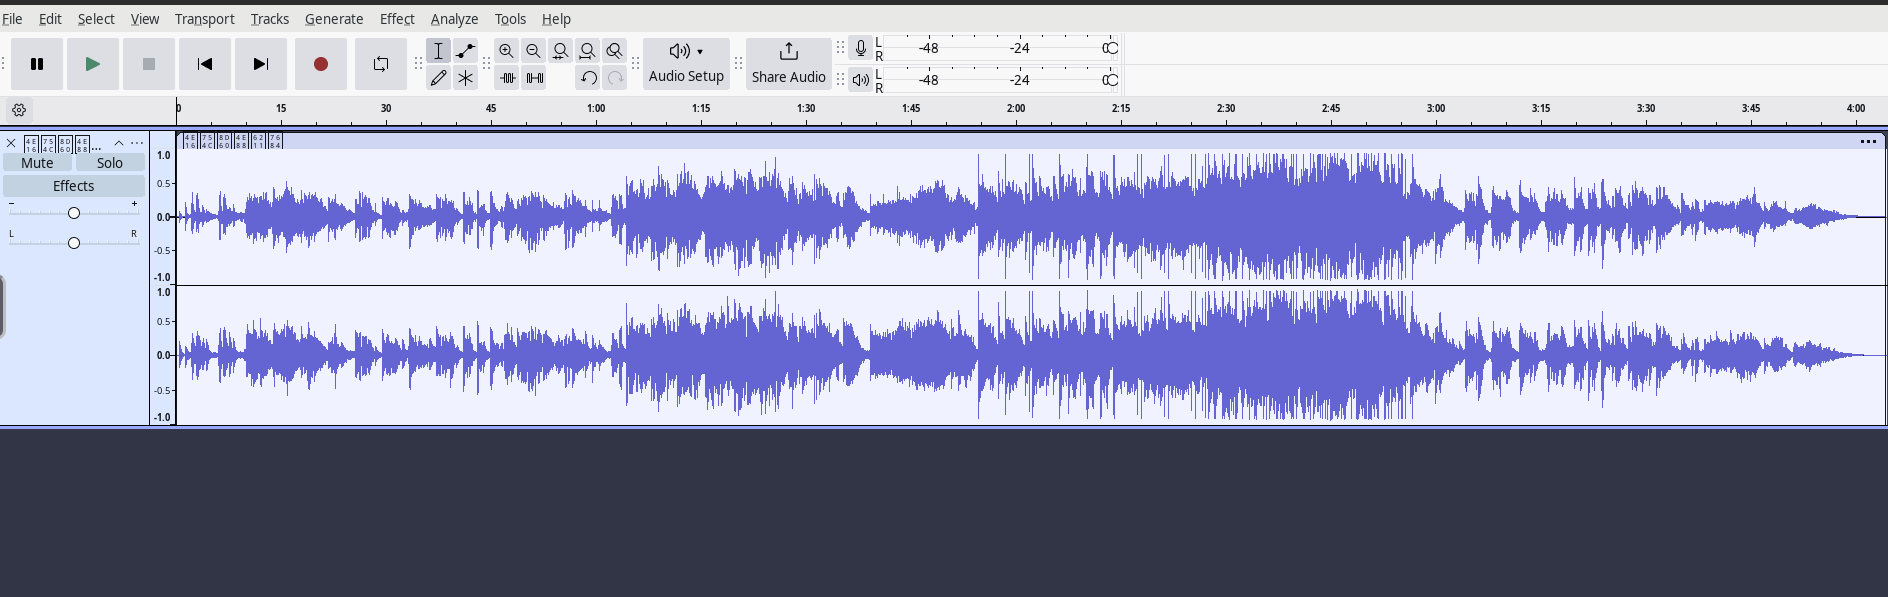Solo the audio track

(110, 163)
